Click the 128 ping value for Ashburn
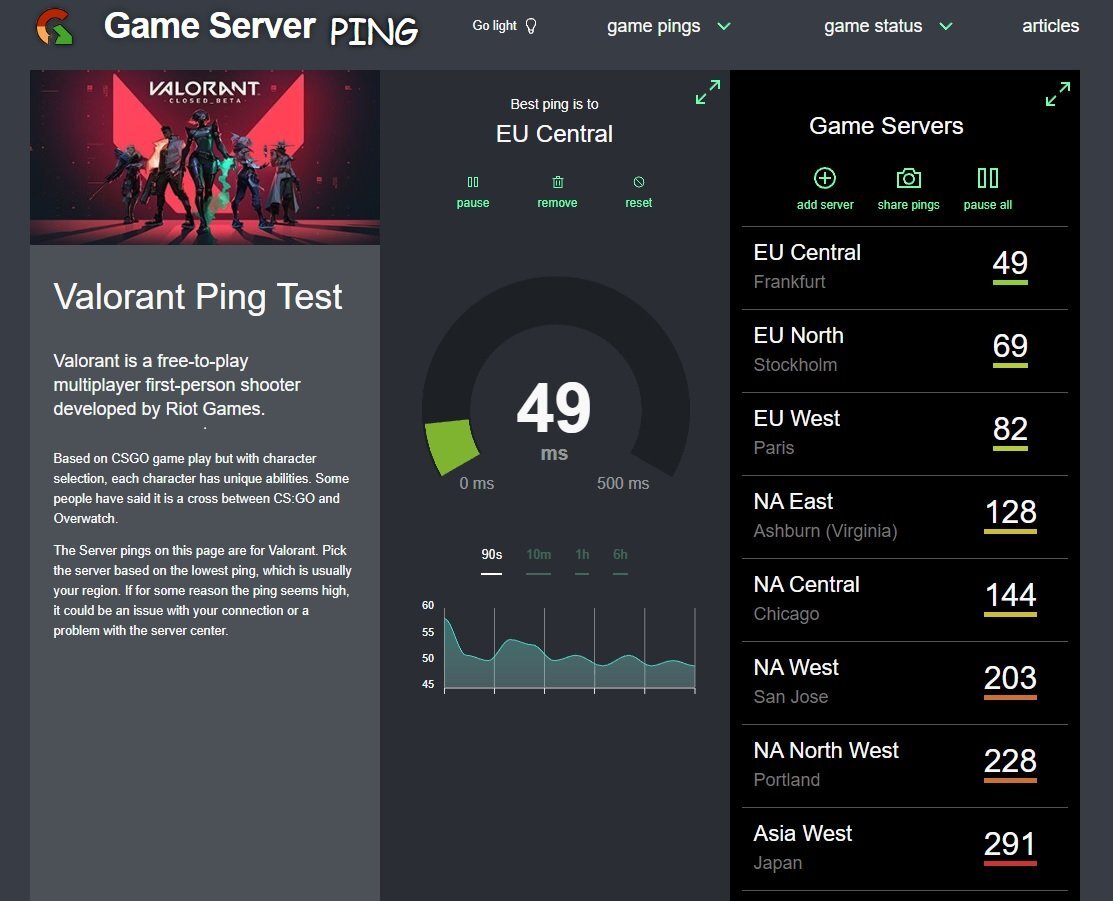Viewport: 1113px width, 901px height. 1010,513
